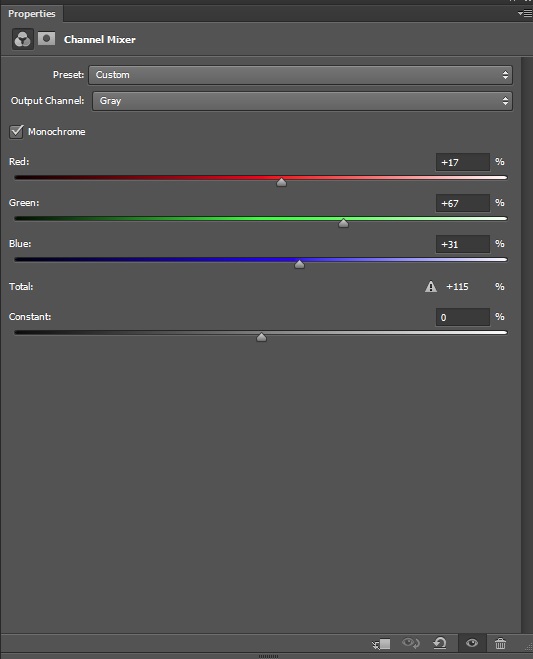The height and width of the screenshot is (659, 533).
Task: Click the Constant value input field
Action: 463,317
